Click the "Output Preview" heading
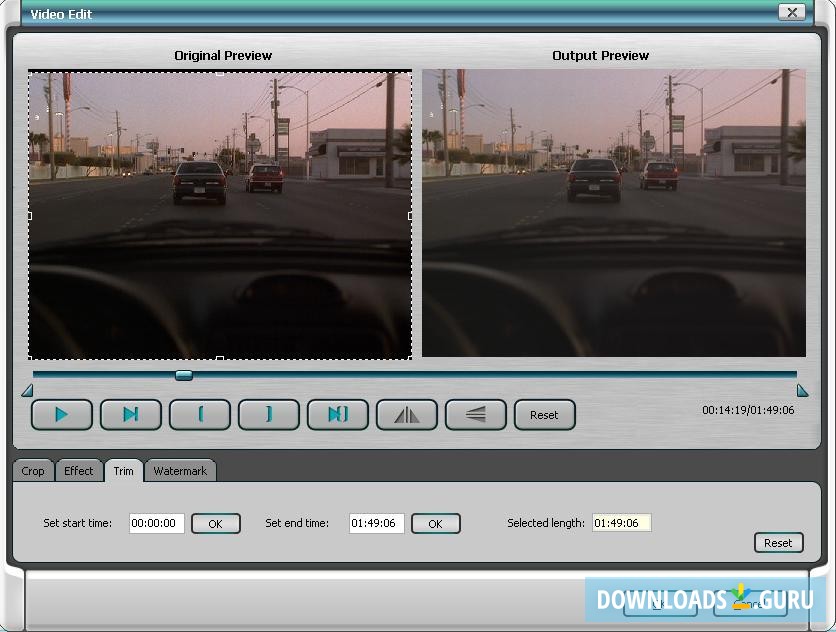 point(600,55)
